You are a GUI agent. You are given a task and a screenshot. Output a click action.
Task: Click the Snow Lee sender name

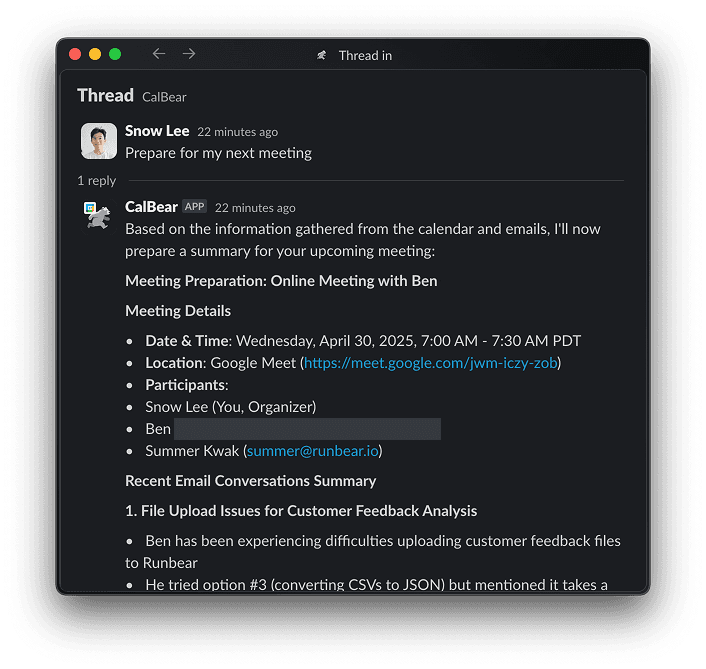pos(157,131)
